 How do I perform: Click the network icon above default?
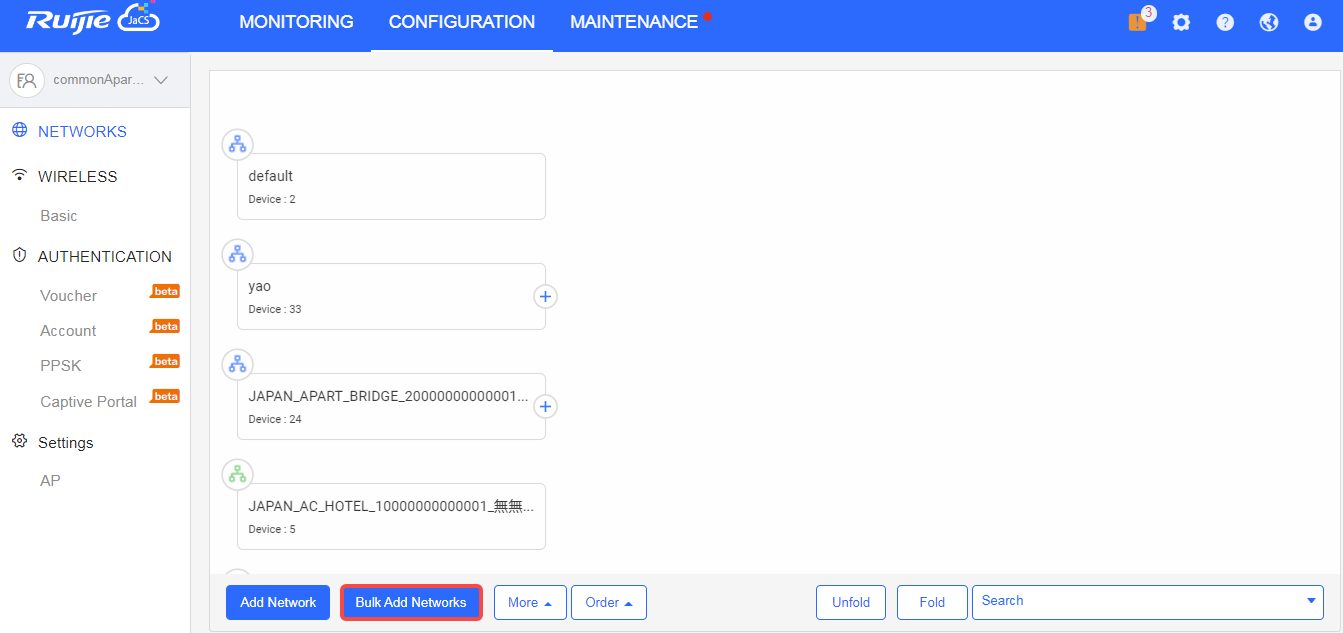click(x=237, y=145)
